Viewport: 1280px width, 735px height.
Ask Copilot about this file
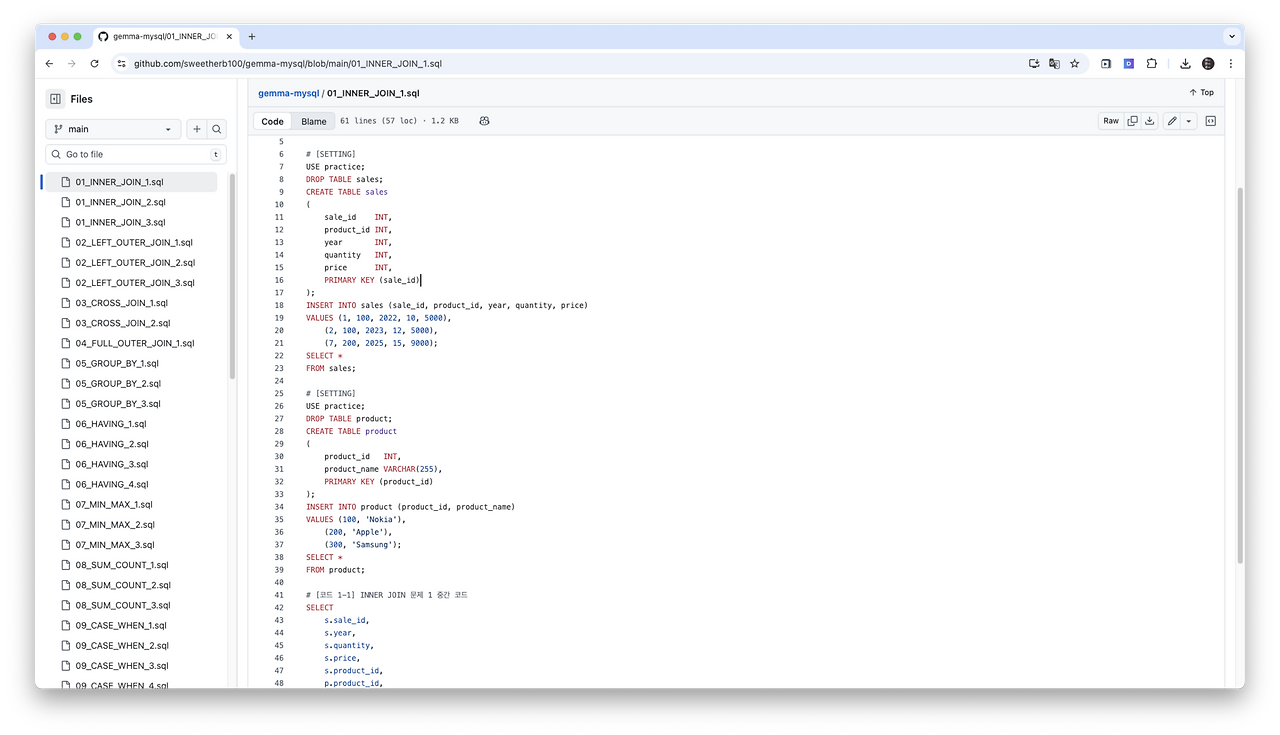click(x=484, y=121)
